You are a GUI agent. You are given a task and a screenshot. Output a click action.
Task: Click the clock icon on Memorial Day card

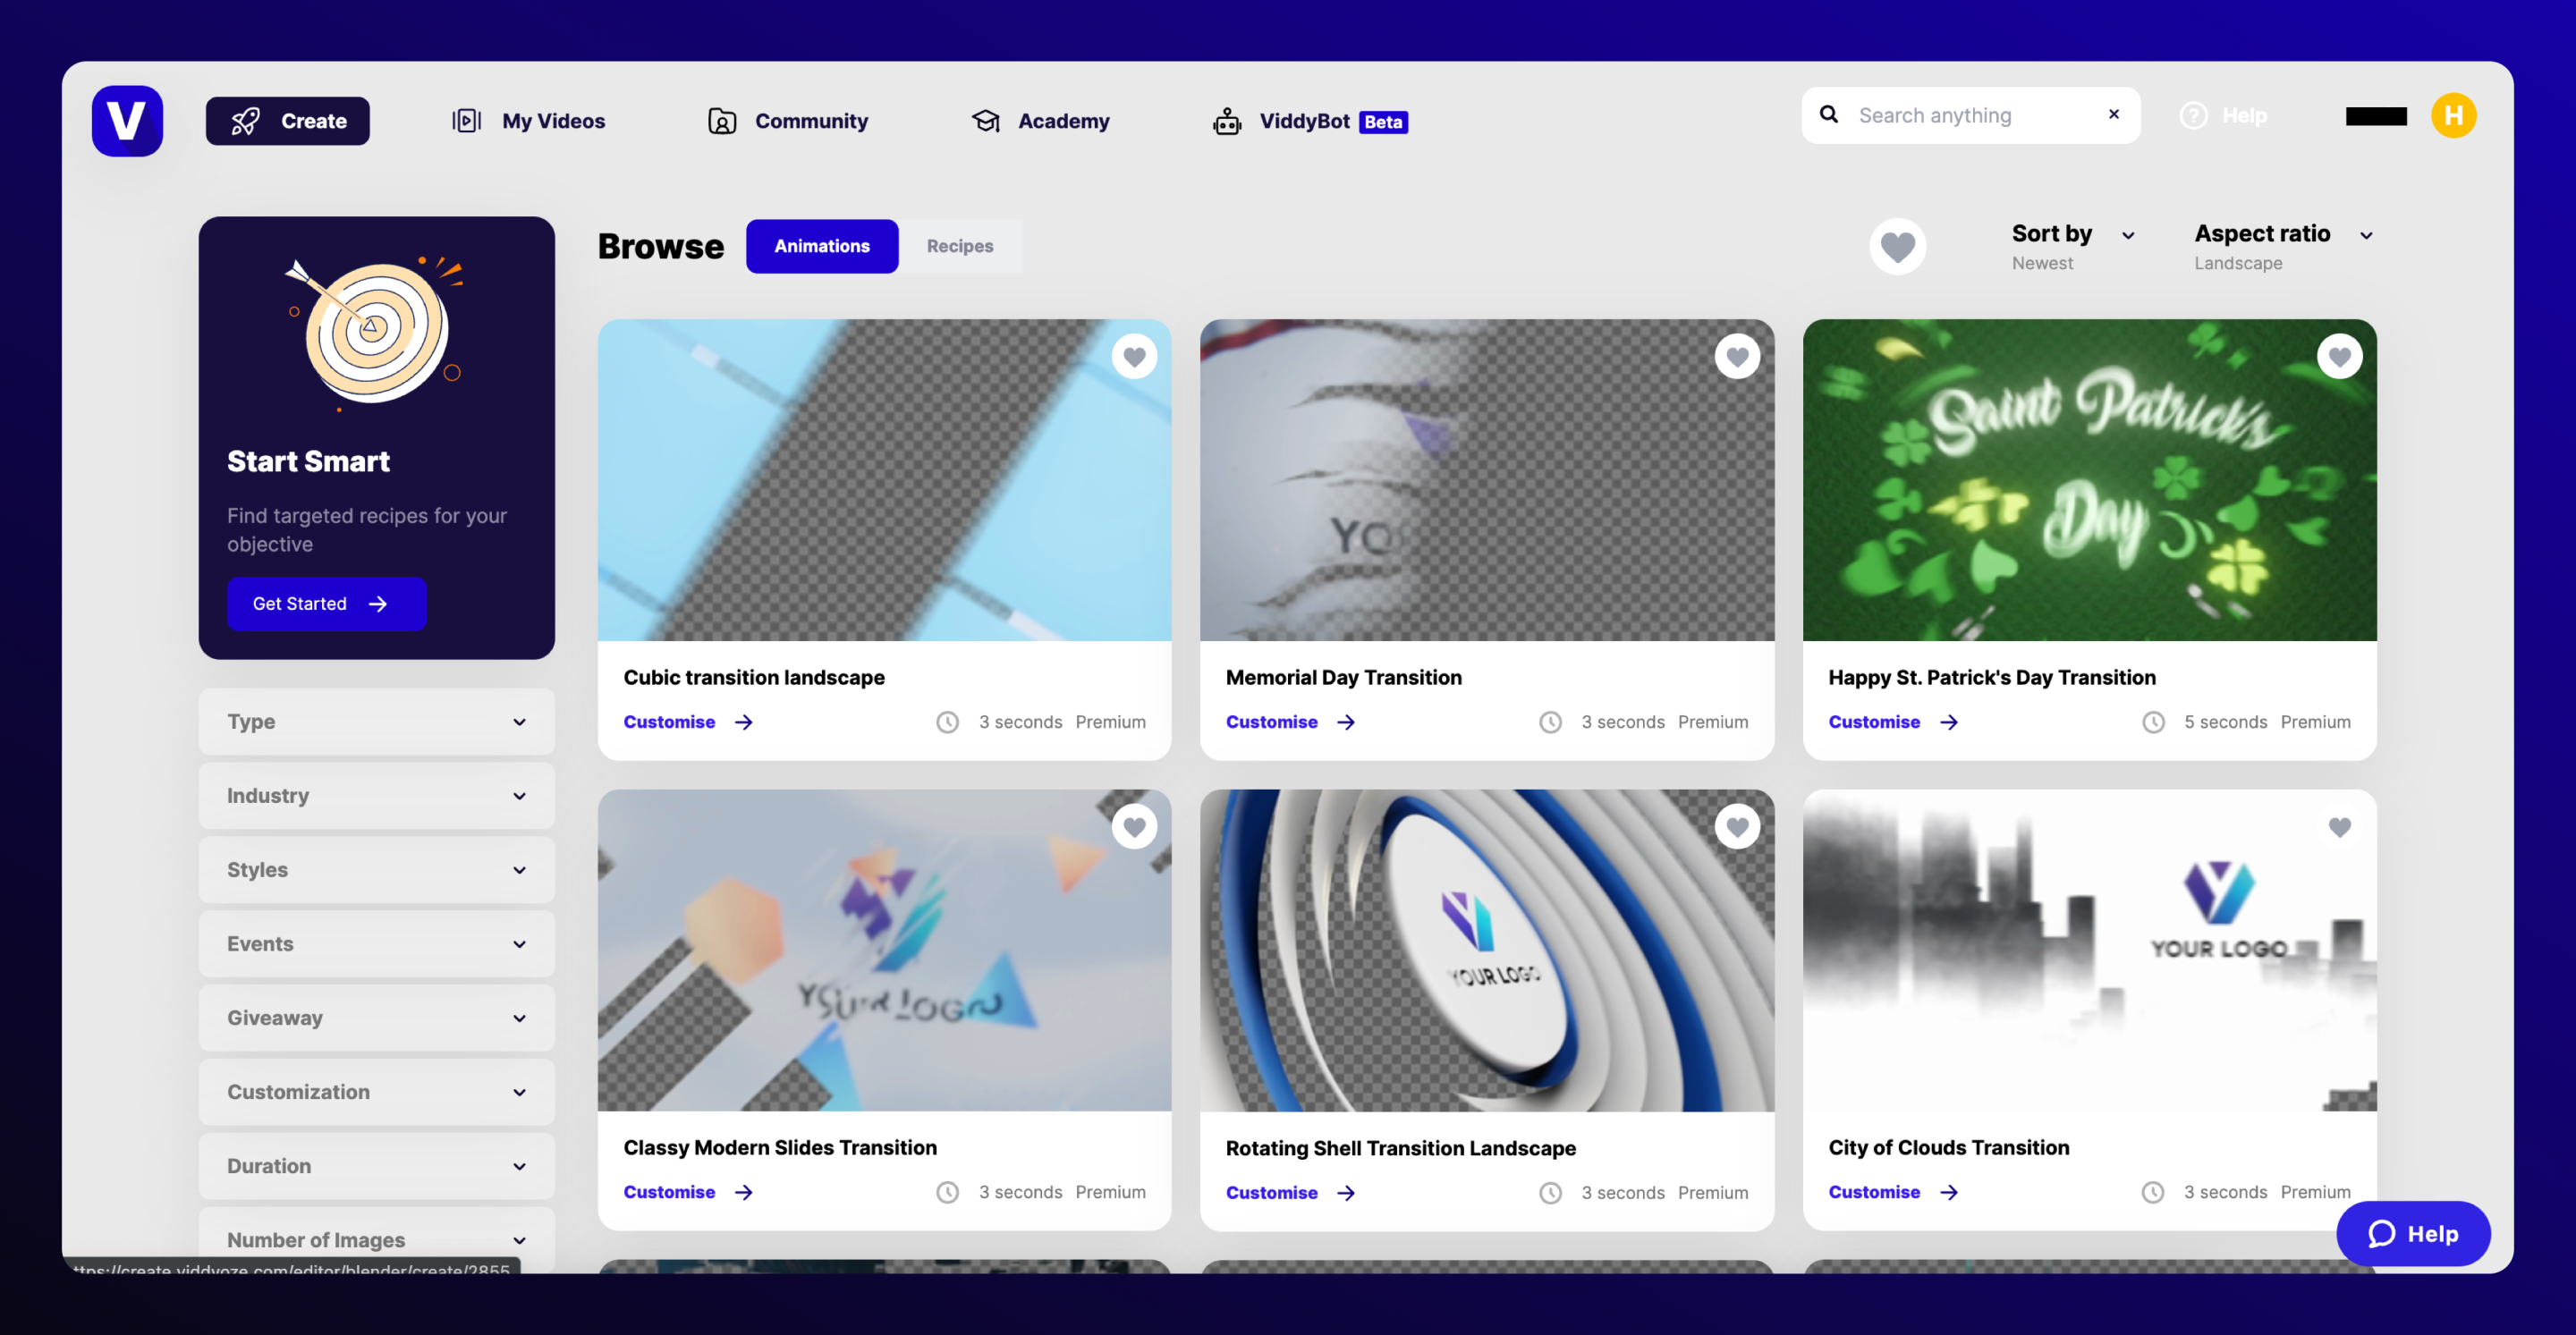click(1550, 722)
